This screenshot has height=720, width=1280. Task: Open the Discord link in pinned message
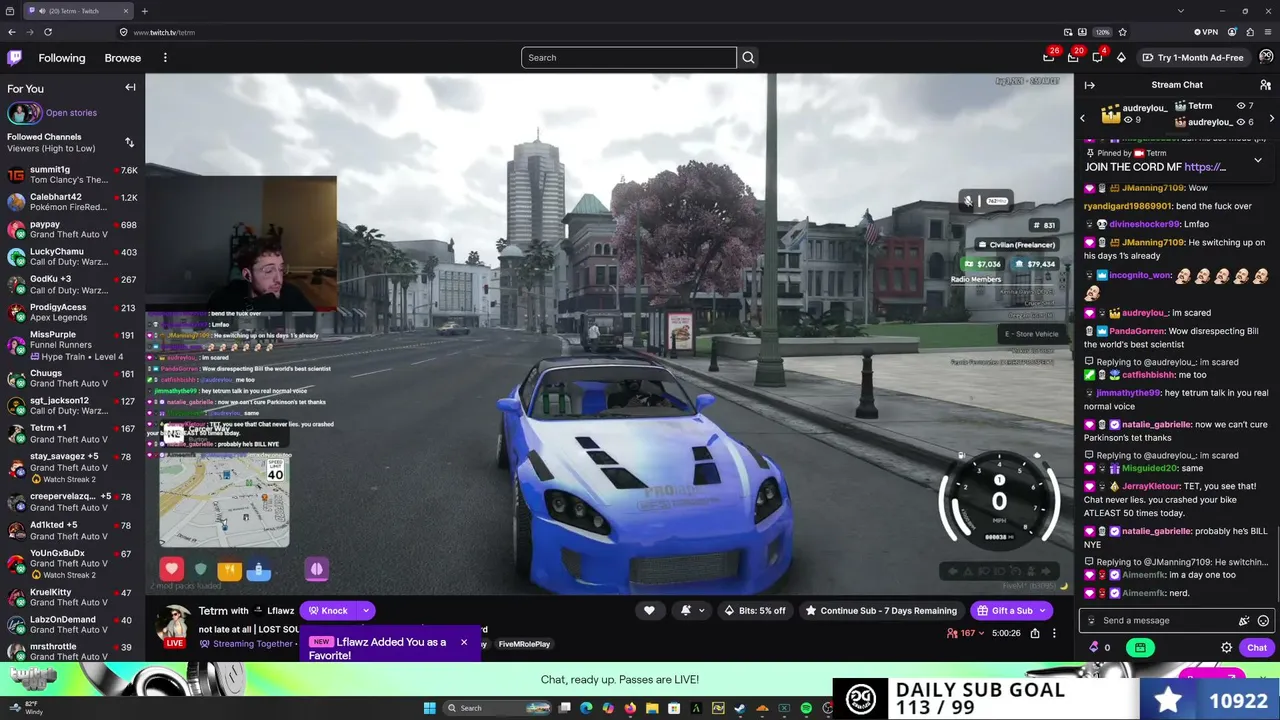click(x=1205, y=167)
